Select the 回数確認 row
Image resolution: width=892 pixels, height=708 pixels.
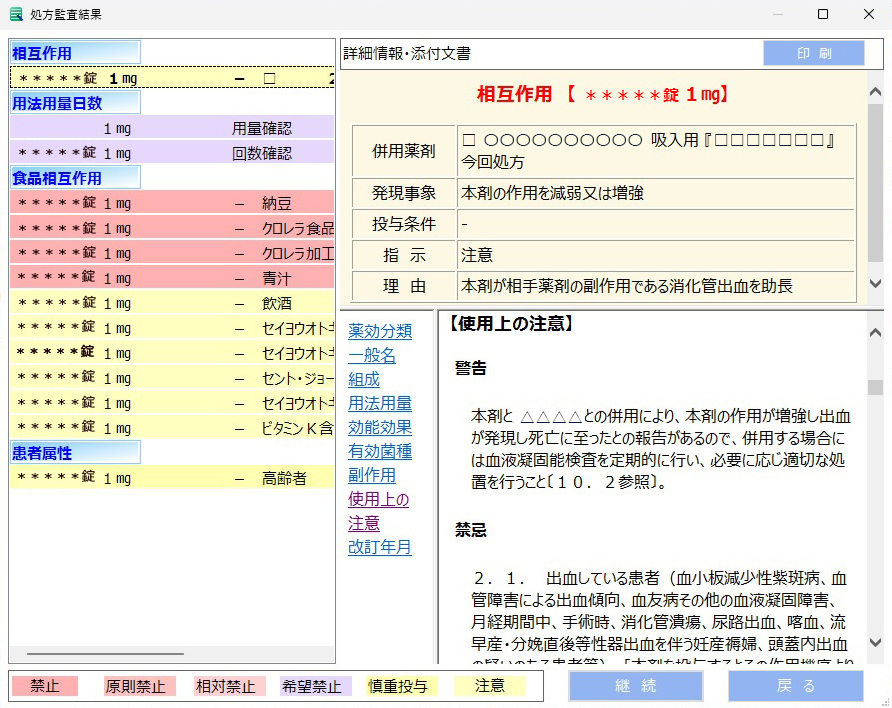point(172,153)
